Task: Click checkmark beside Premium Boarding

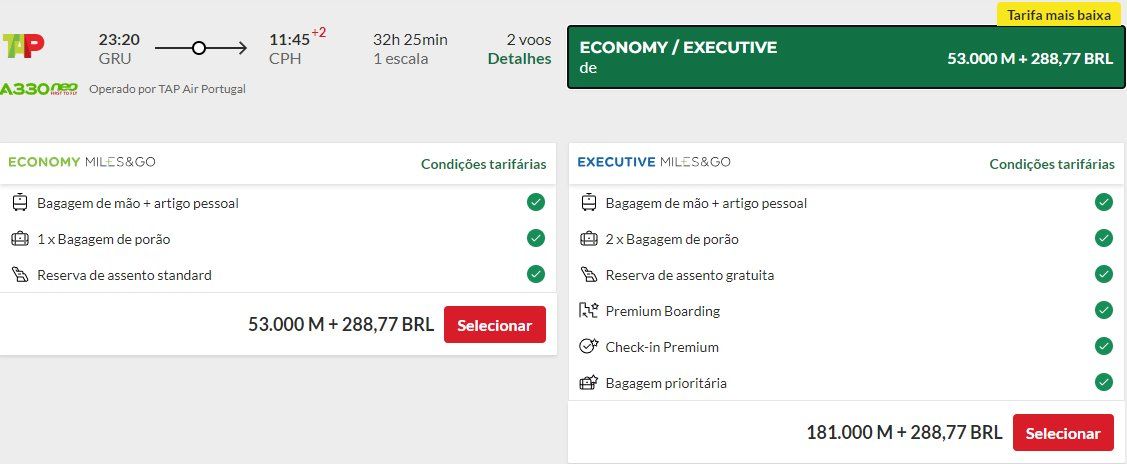Action: pyautogui.click(x=1104, y=310)
